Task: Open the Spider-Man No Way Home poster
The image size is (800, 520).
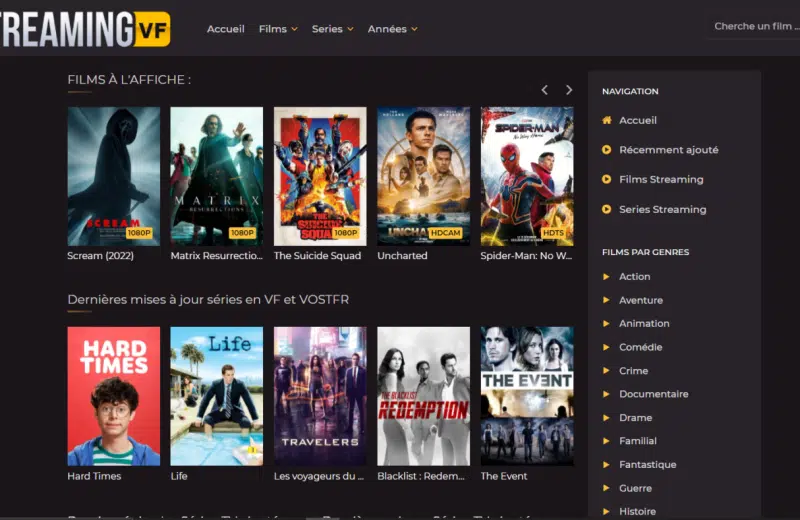Action: click(527, 176)
